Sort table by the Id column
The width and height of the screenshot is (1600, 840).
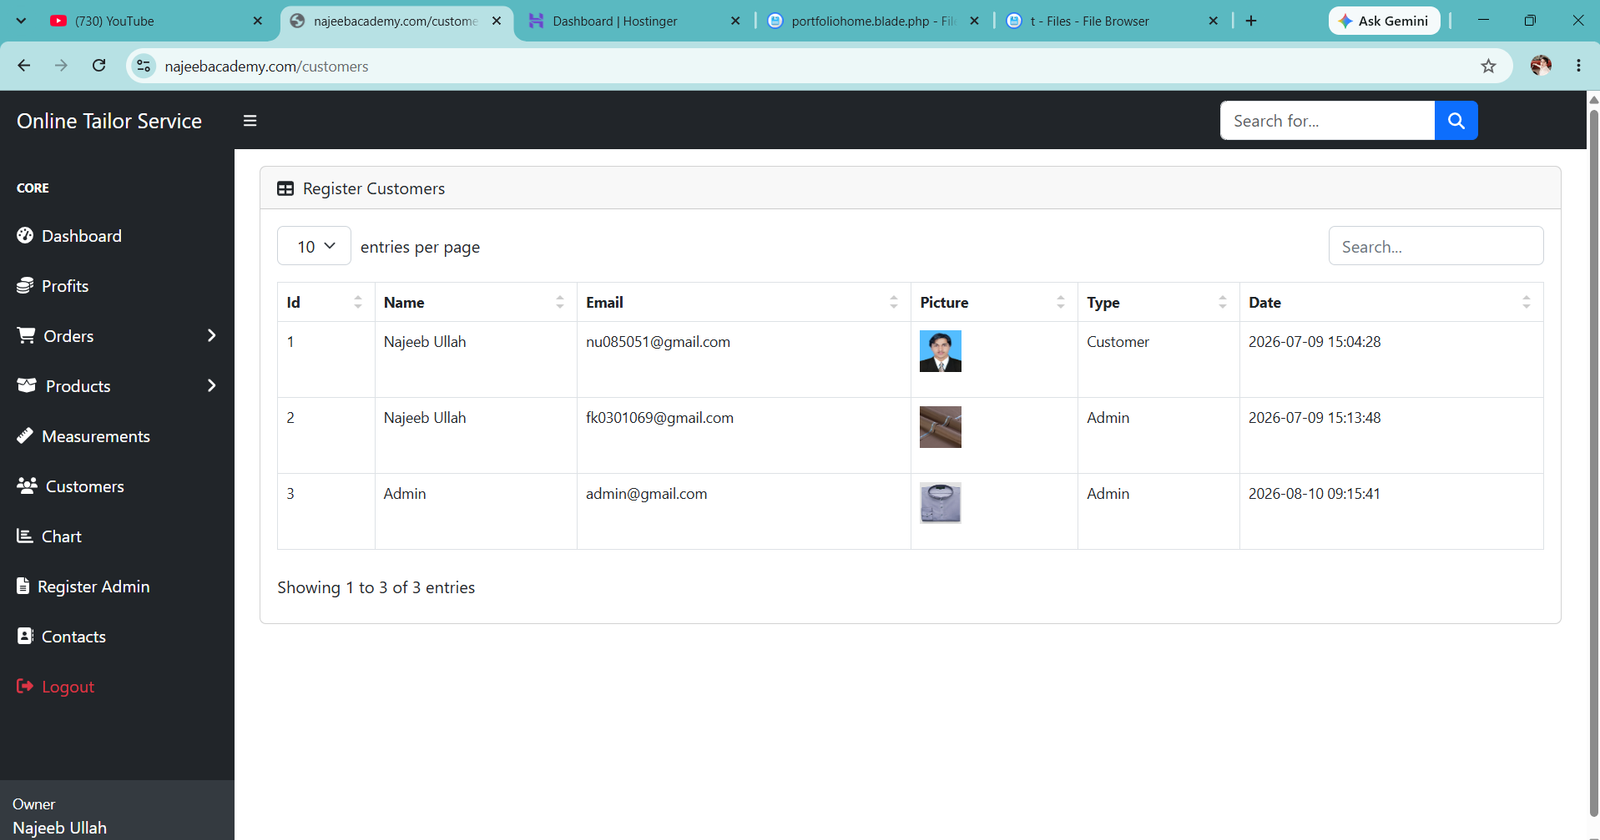coord(325,302)
